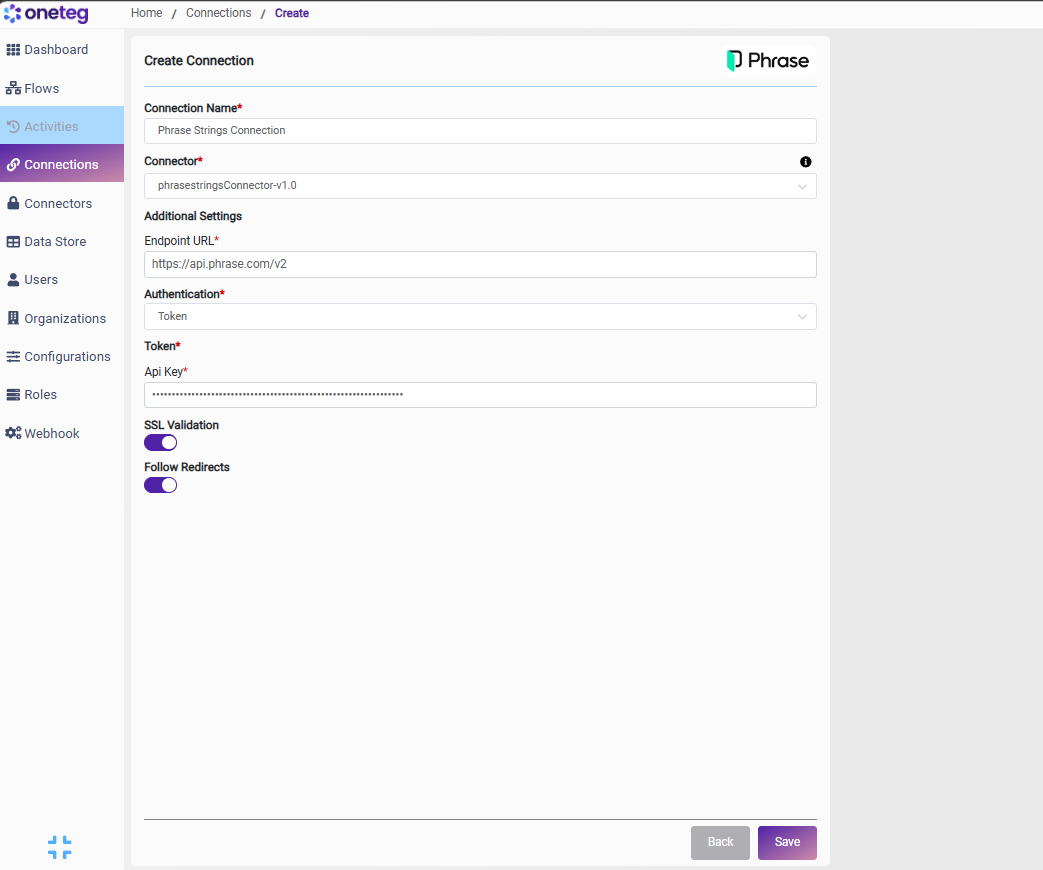Screen dimensions: 1043x870
Task: Click the Connectors lock icon
Action: pos(13,204)
